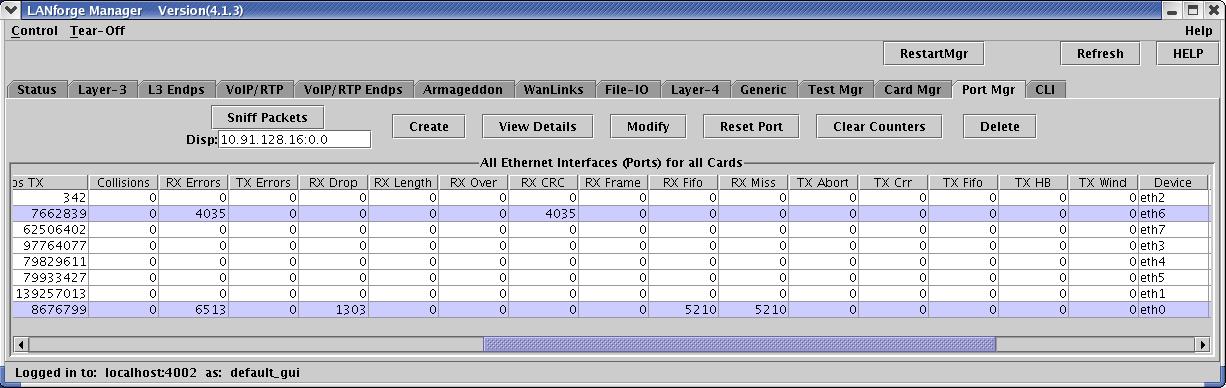Screen dimensions: 1226x388
Task: Focus the Disp address input field
Action: pos(294,139)
